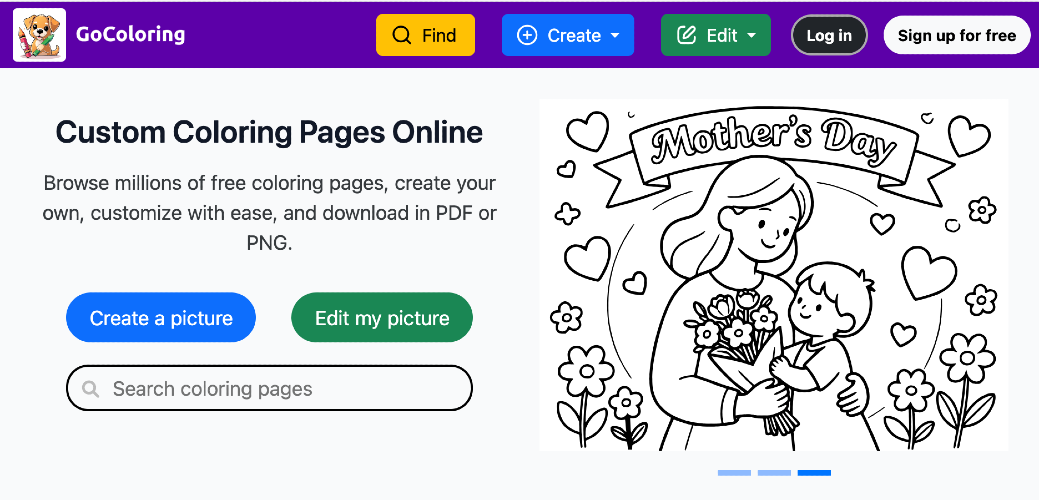This screenshot has width=1039, height=500.
Task: Click Sign up for free button
Action: (957, 35)
